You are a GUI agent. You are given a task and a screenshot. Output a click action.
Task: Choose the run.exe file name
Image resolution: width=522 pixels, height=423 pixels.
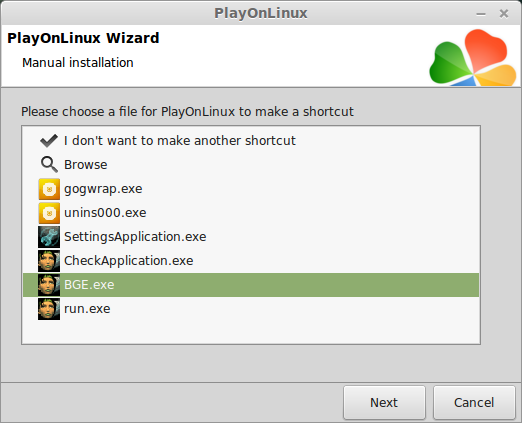[87, 309]
